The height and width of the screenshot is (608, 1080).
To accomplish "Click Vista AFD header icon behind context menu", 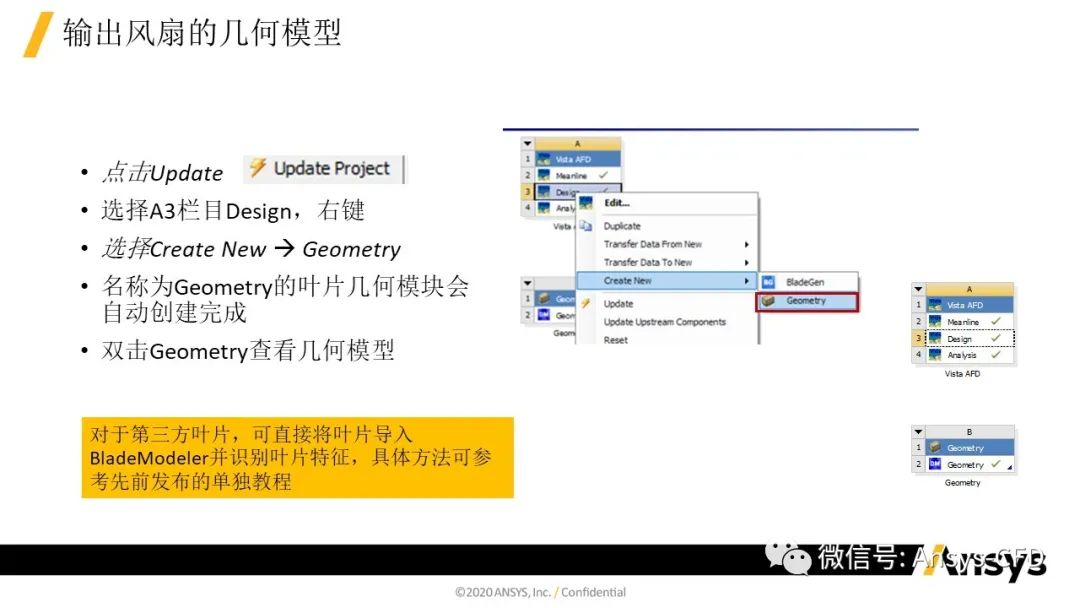I will tap(544, 159).
